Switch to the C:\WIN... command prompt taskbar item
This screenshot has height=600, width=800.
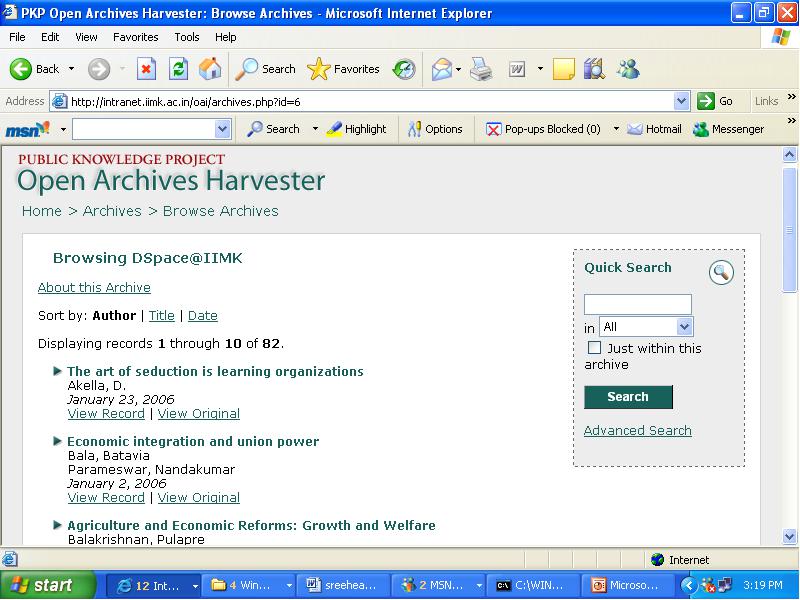(x=532, y=585)
